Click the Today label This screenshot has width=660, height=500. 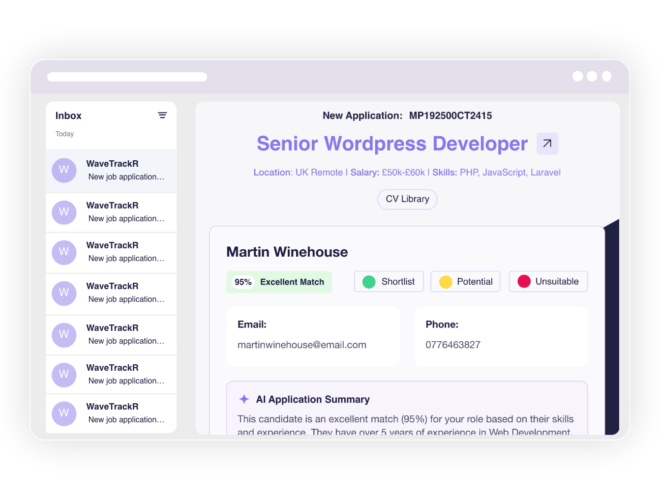coord(64,134)
